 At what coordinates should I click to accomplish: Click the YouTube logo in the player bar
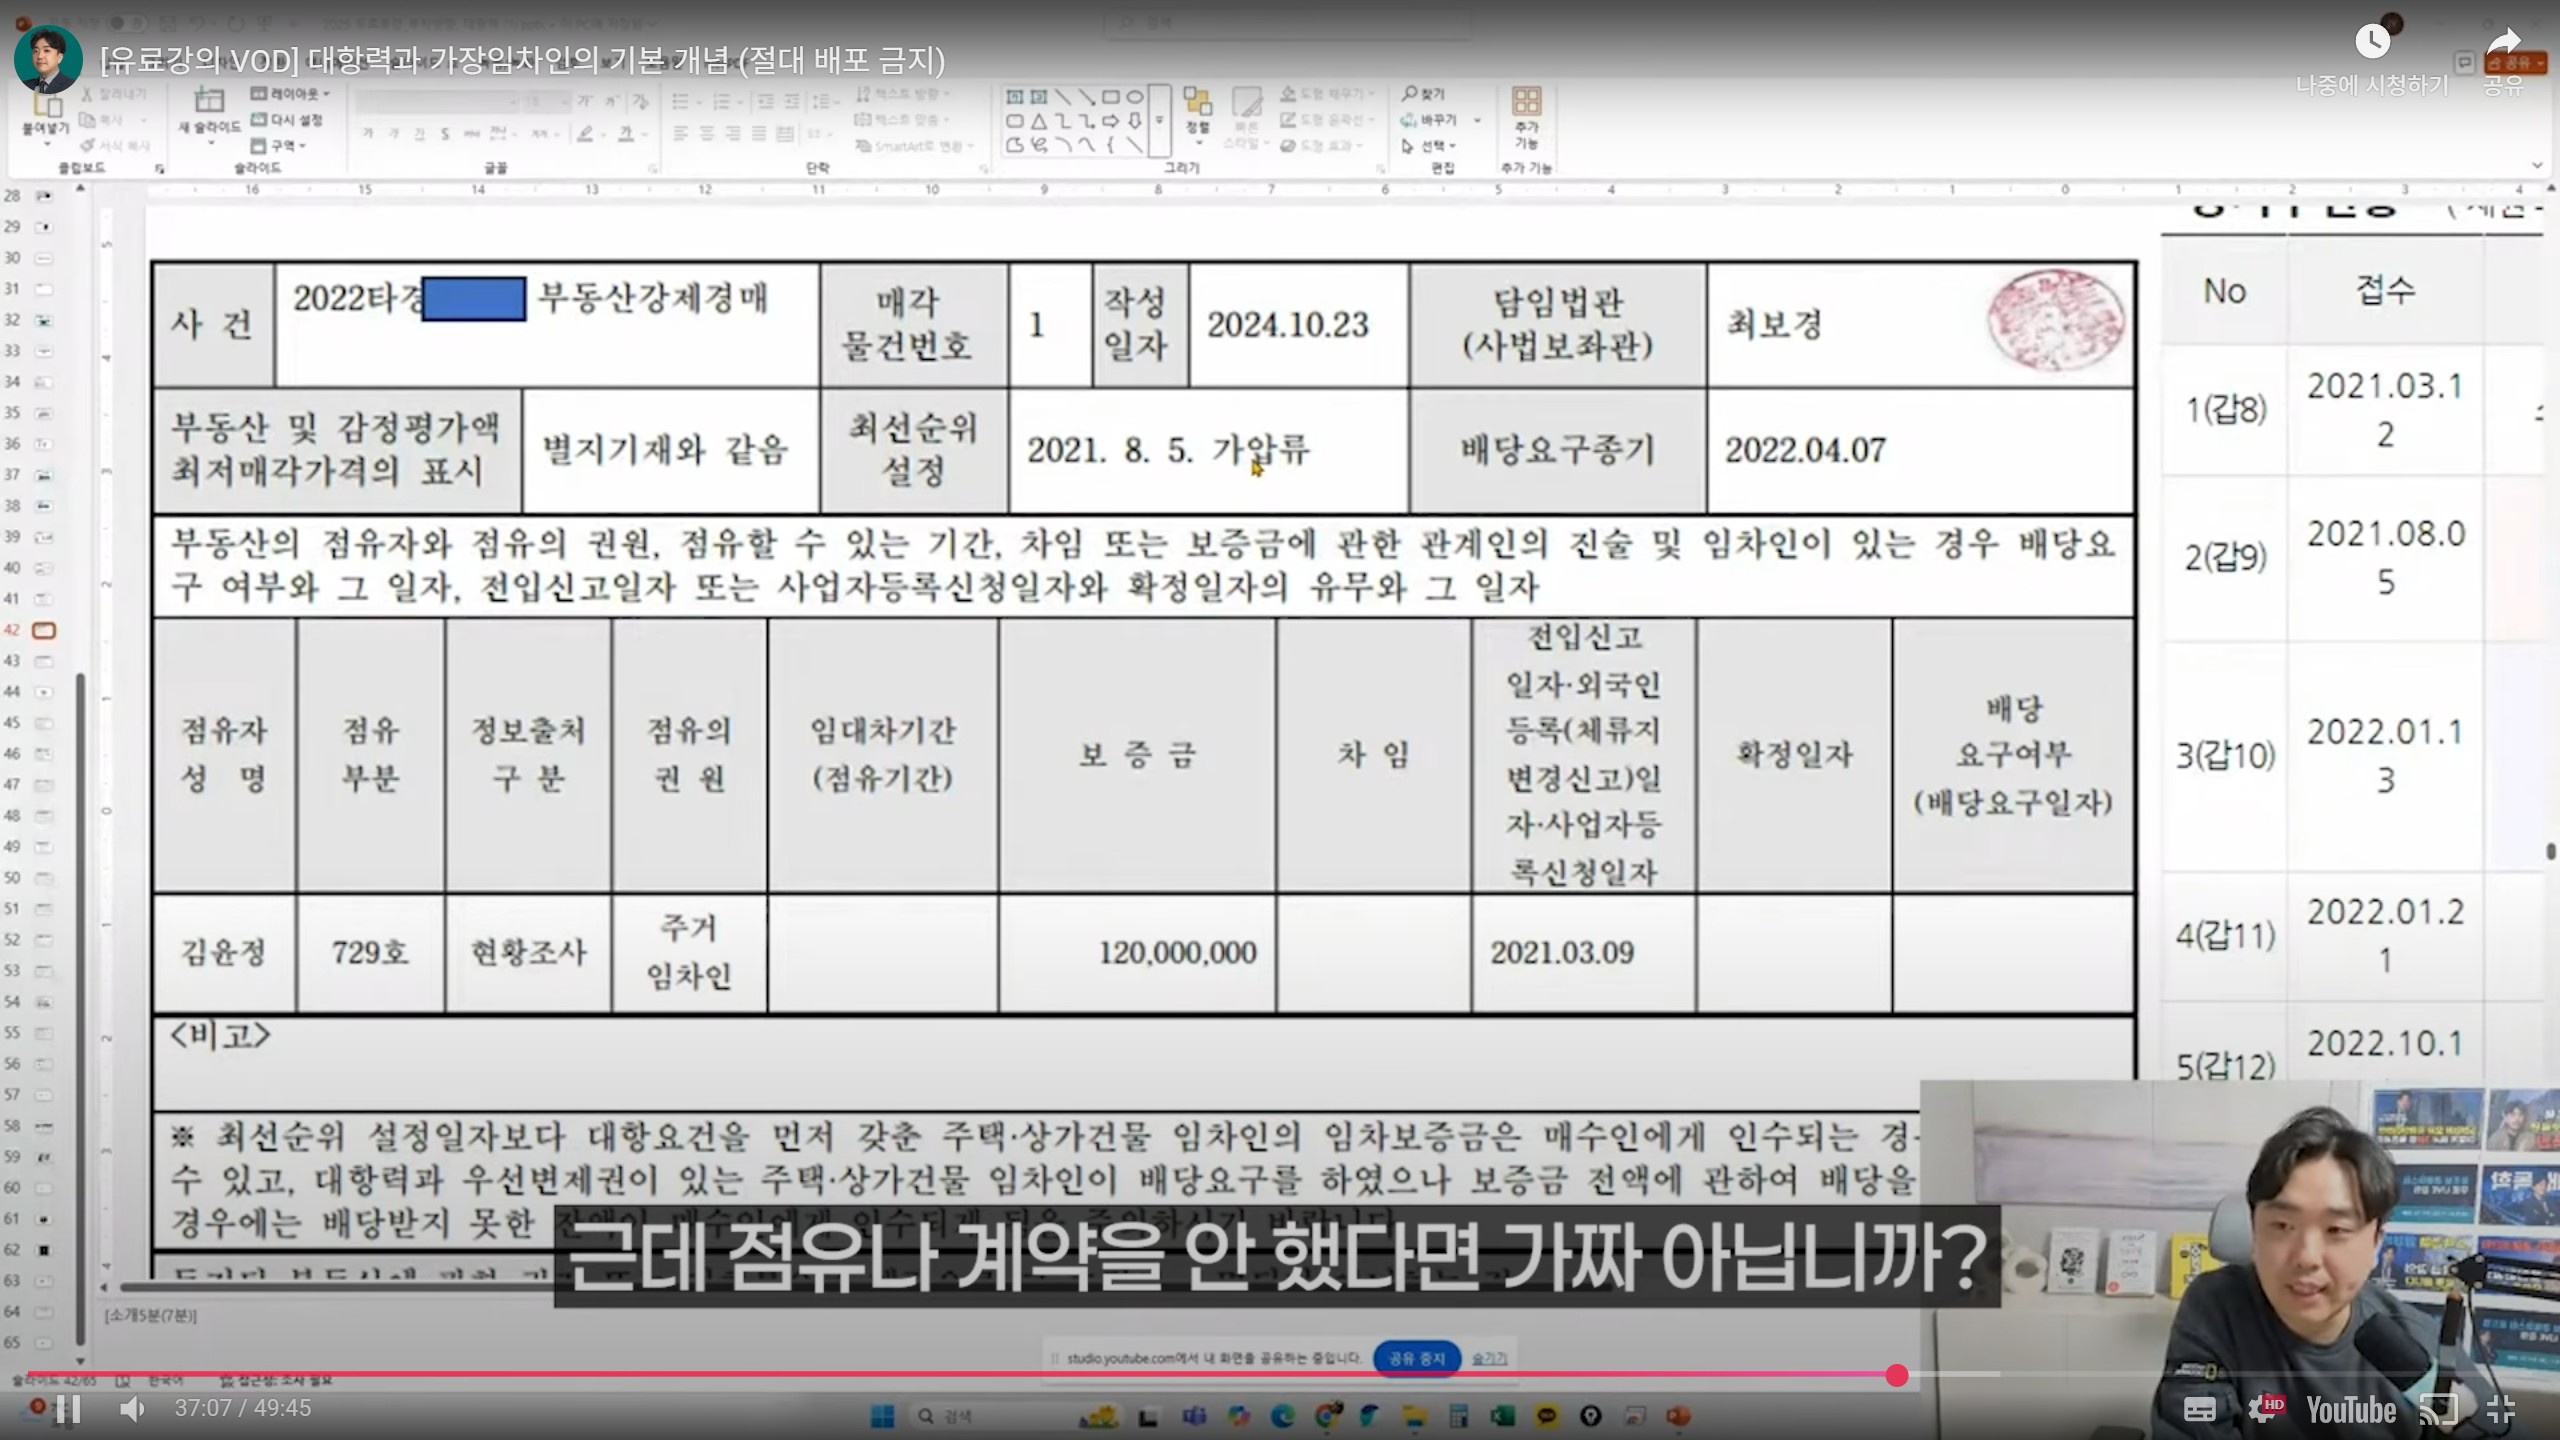pyautogui.click(x=2350, y=1410)
